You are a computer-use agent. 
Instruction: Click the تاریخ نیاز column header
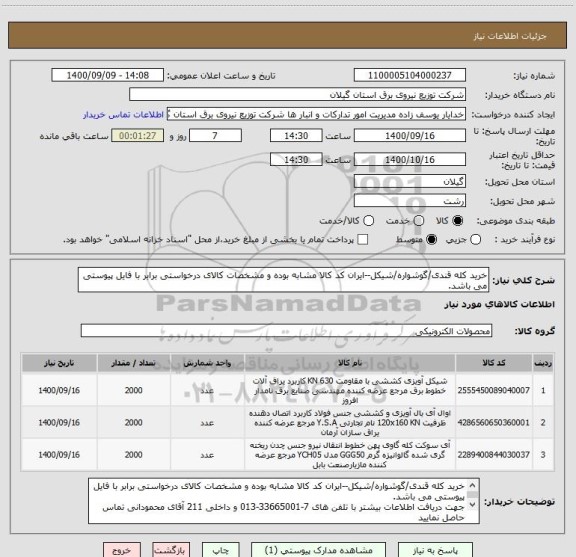[x=59, y=363]
